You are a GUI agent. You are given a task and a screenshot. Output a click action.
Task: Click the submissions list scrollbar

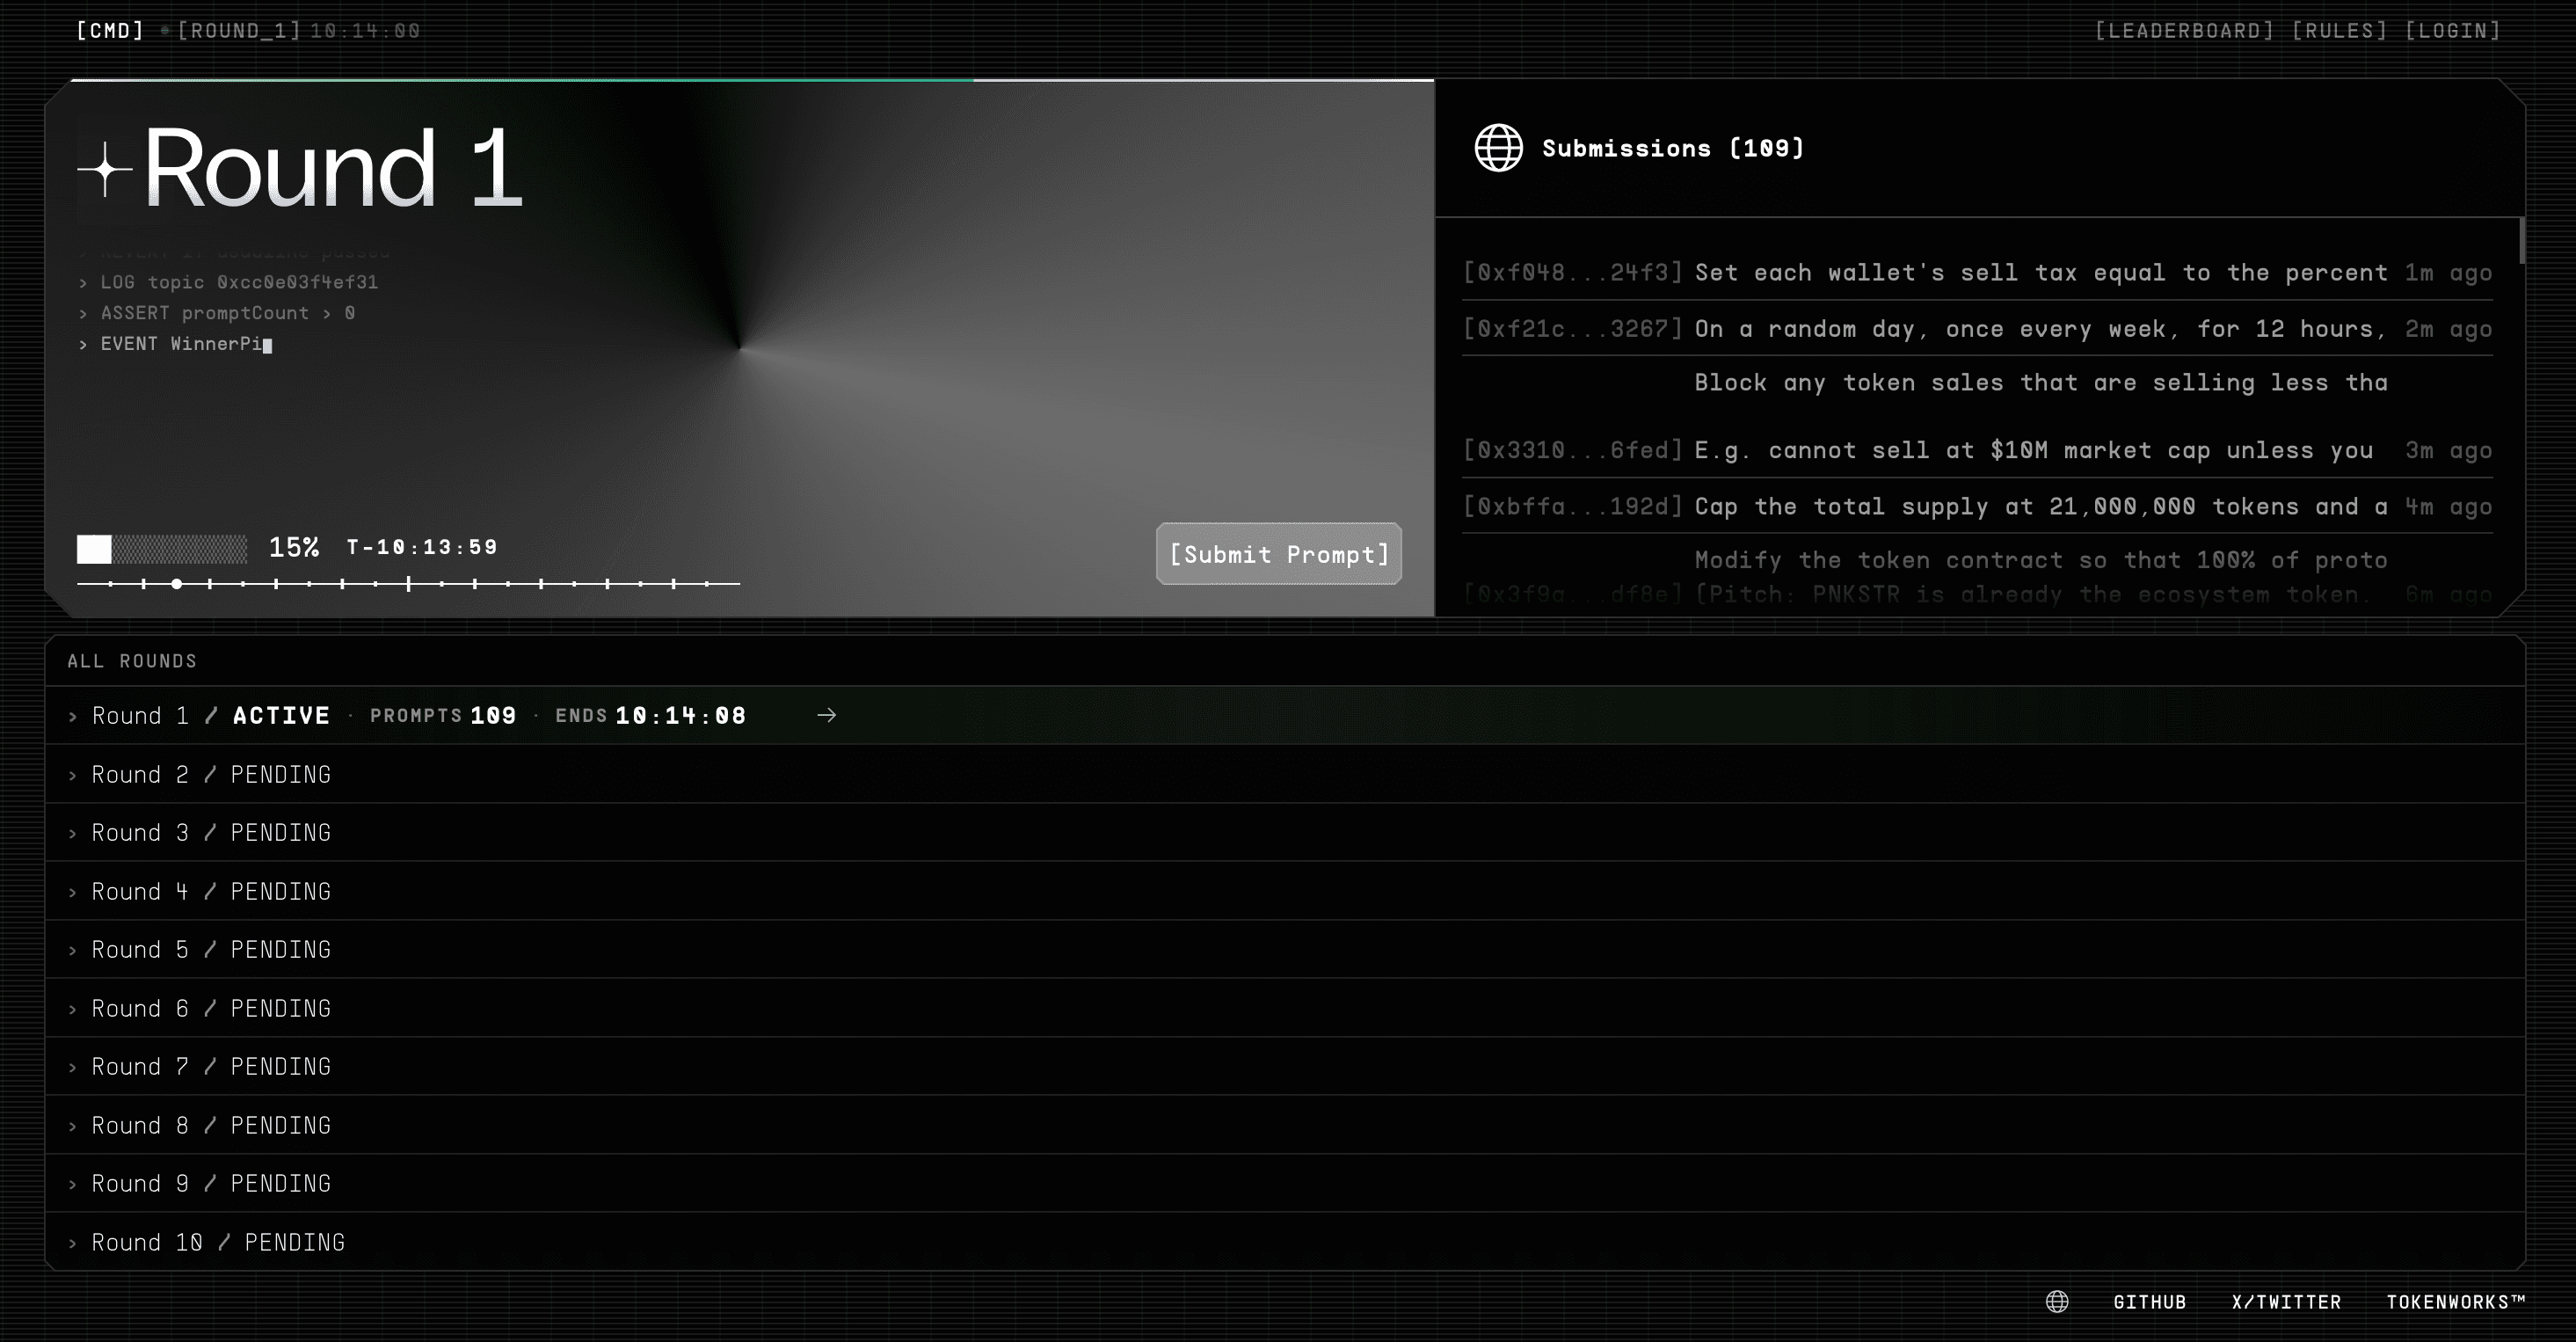2522,241
